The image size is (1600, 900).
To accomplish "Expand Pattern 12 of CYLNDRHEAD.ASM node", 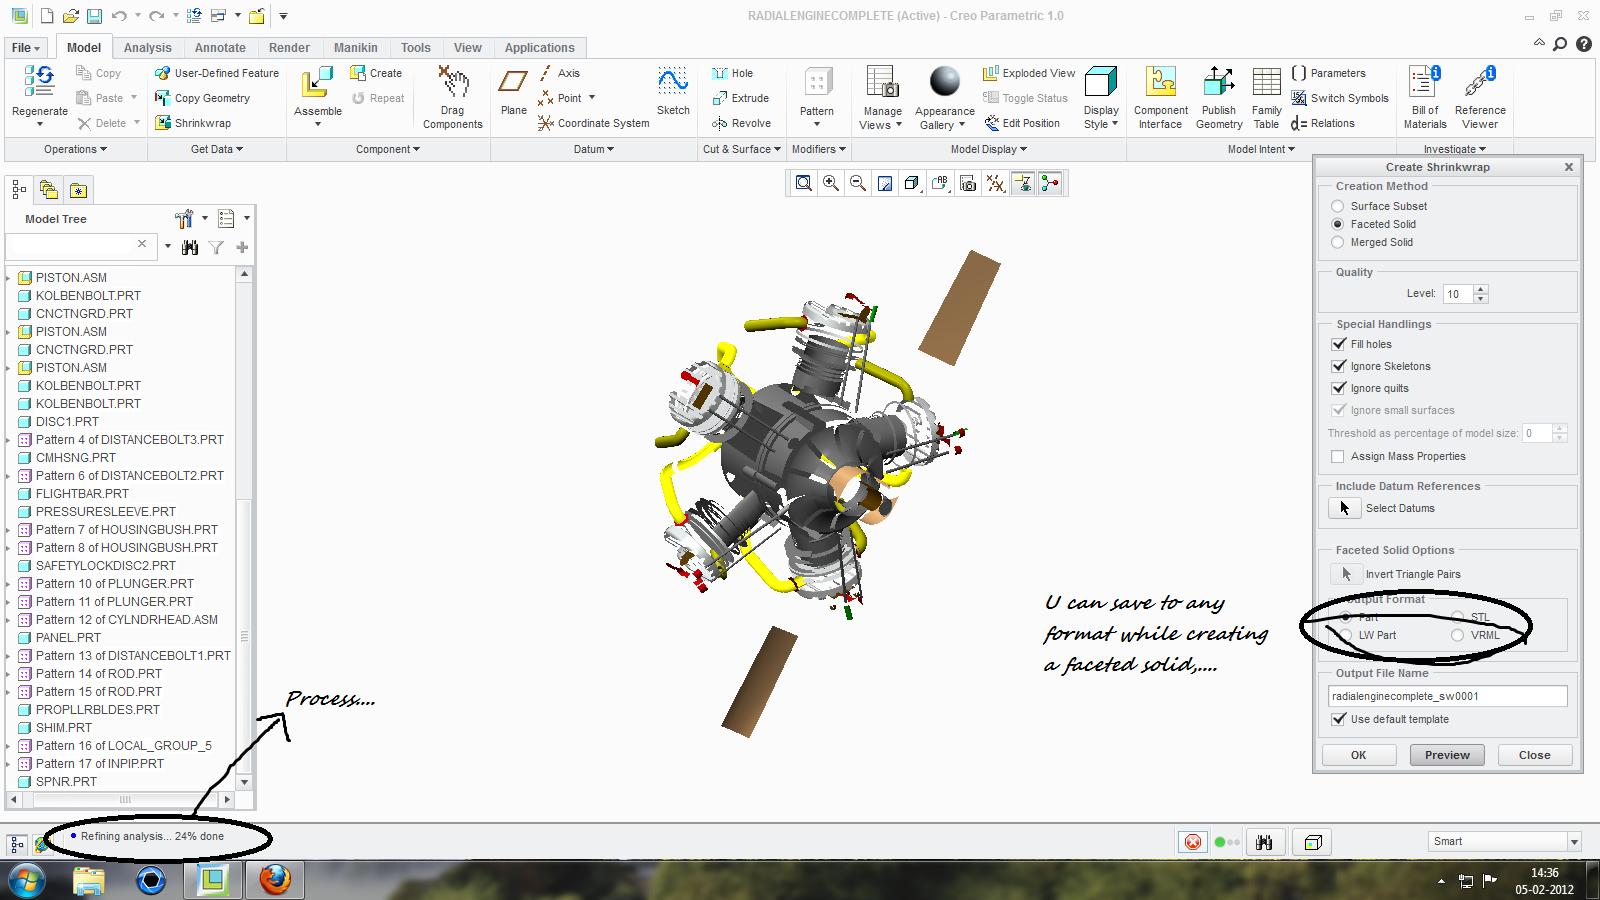I will click(x=9, y=620).
